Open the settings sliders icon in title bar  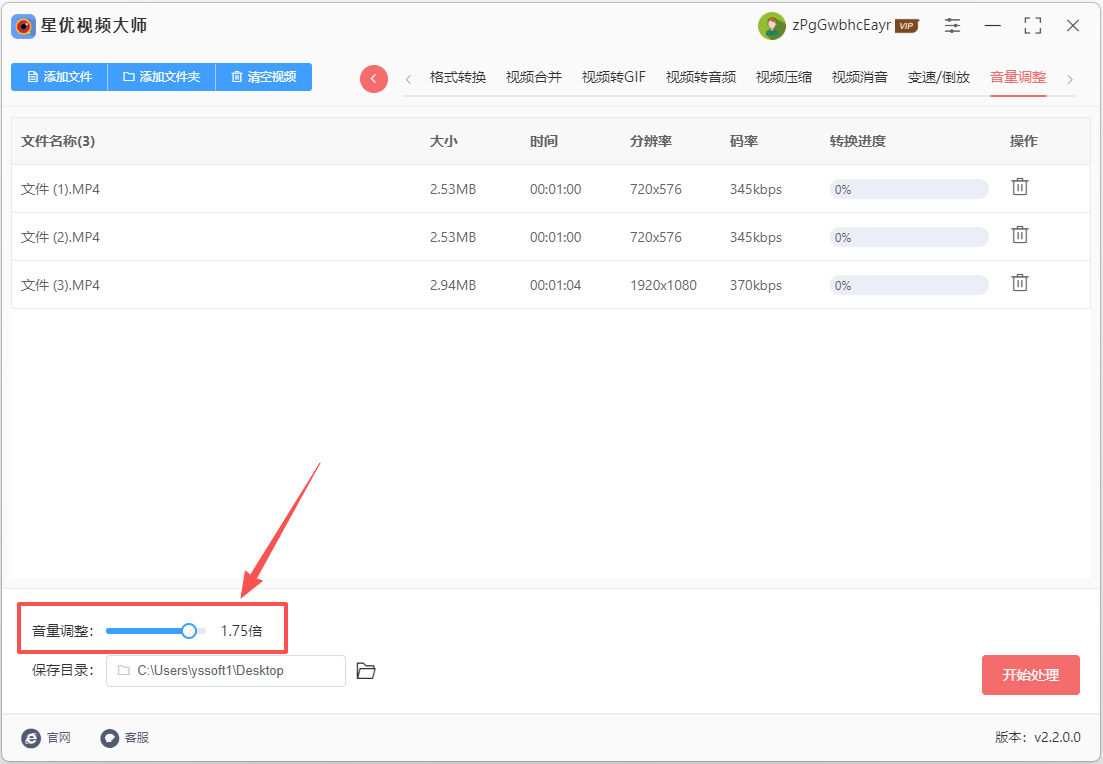[952, 26]
